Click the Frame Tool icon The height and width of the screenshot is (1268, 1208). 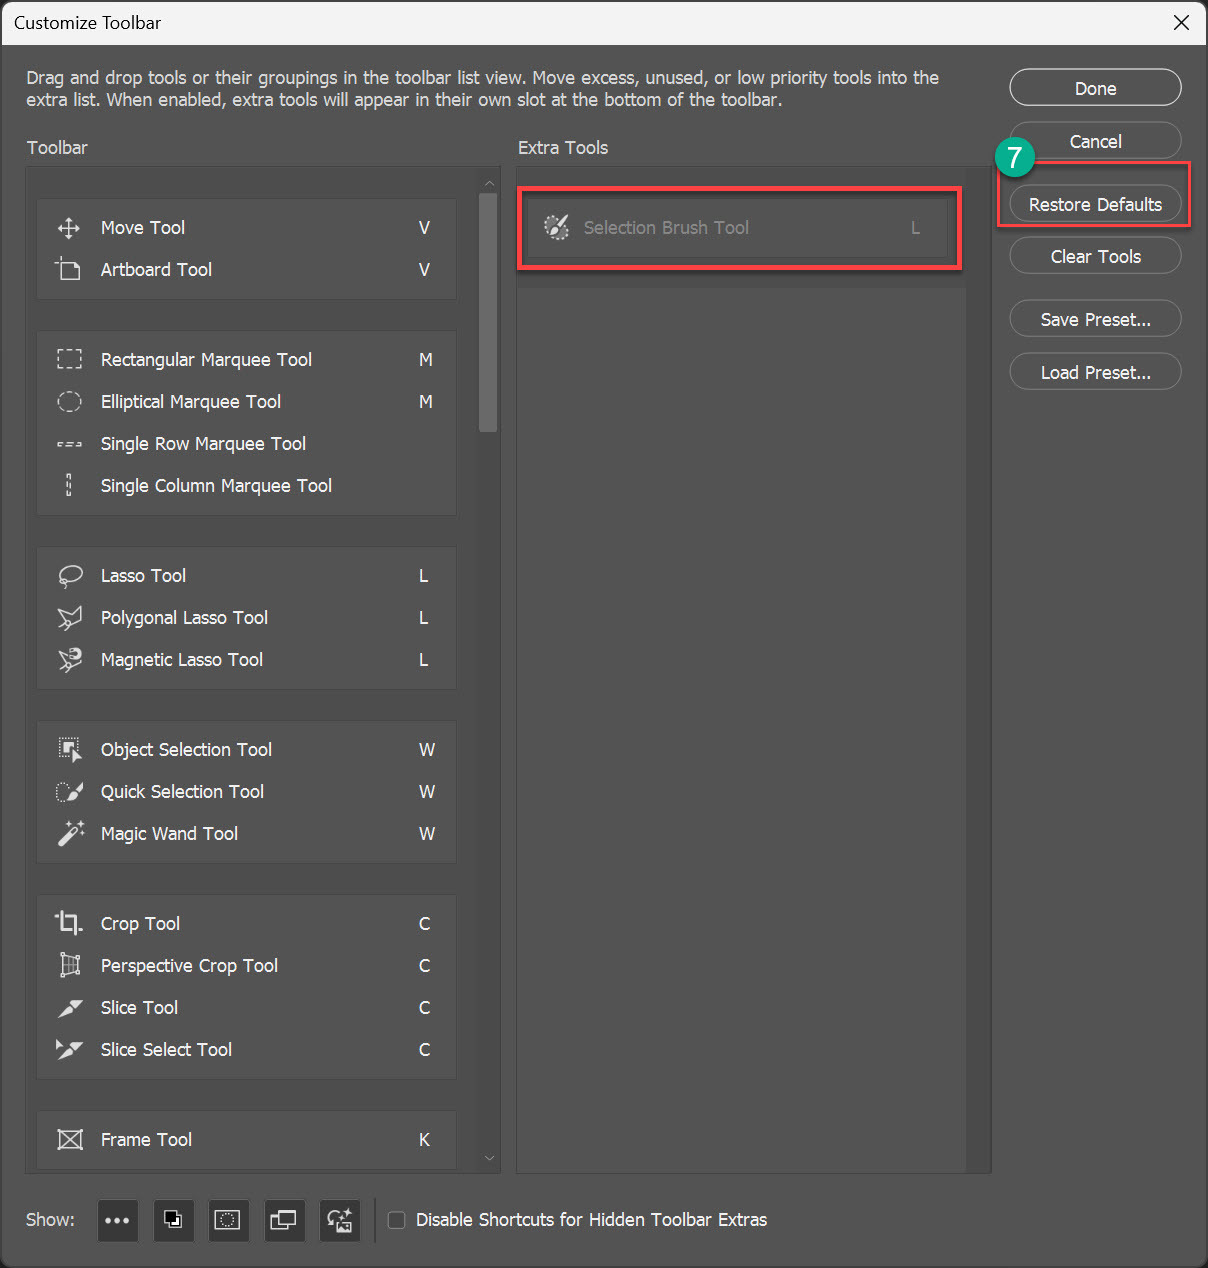(70, 1140)
